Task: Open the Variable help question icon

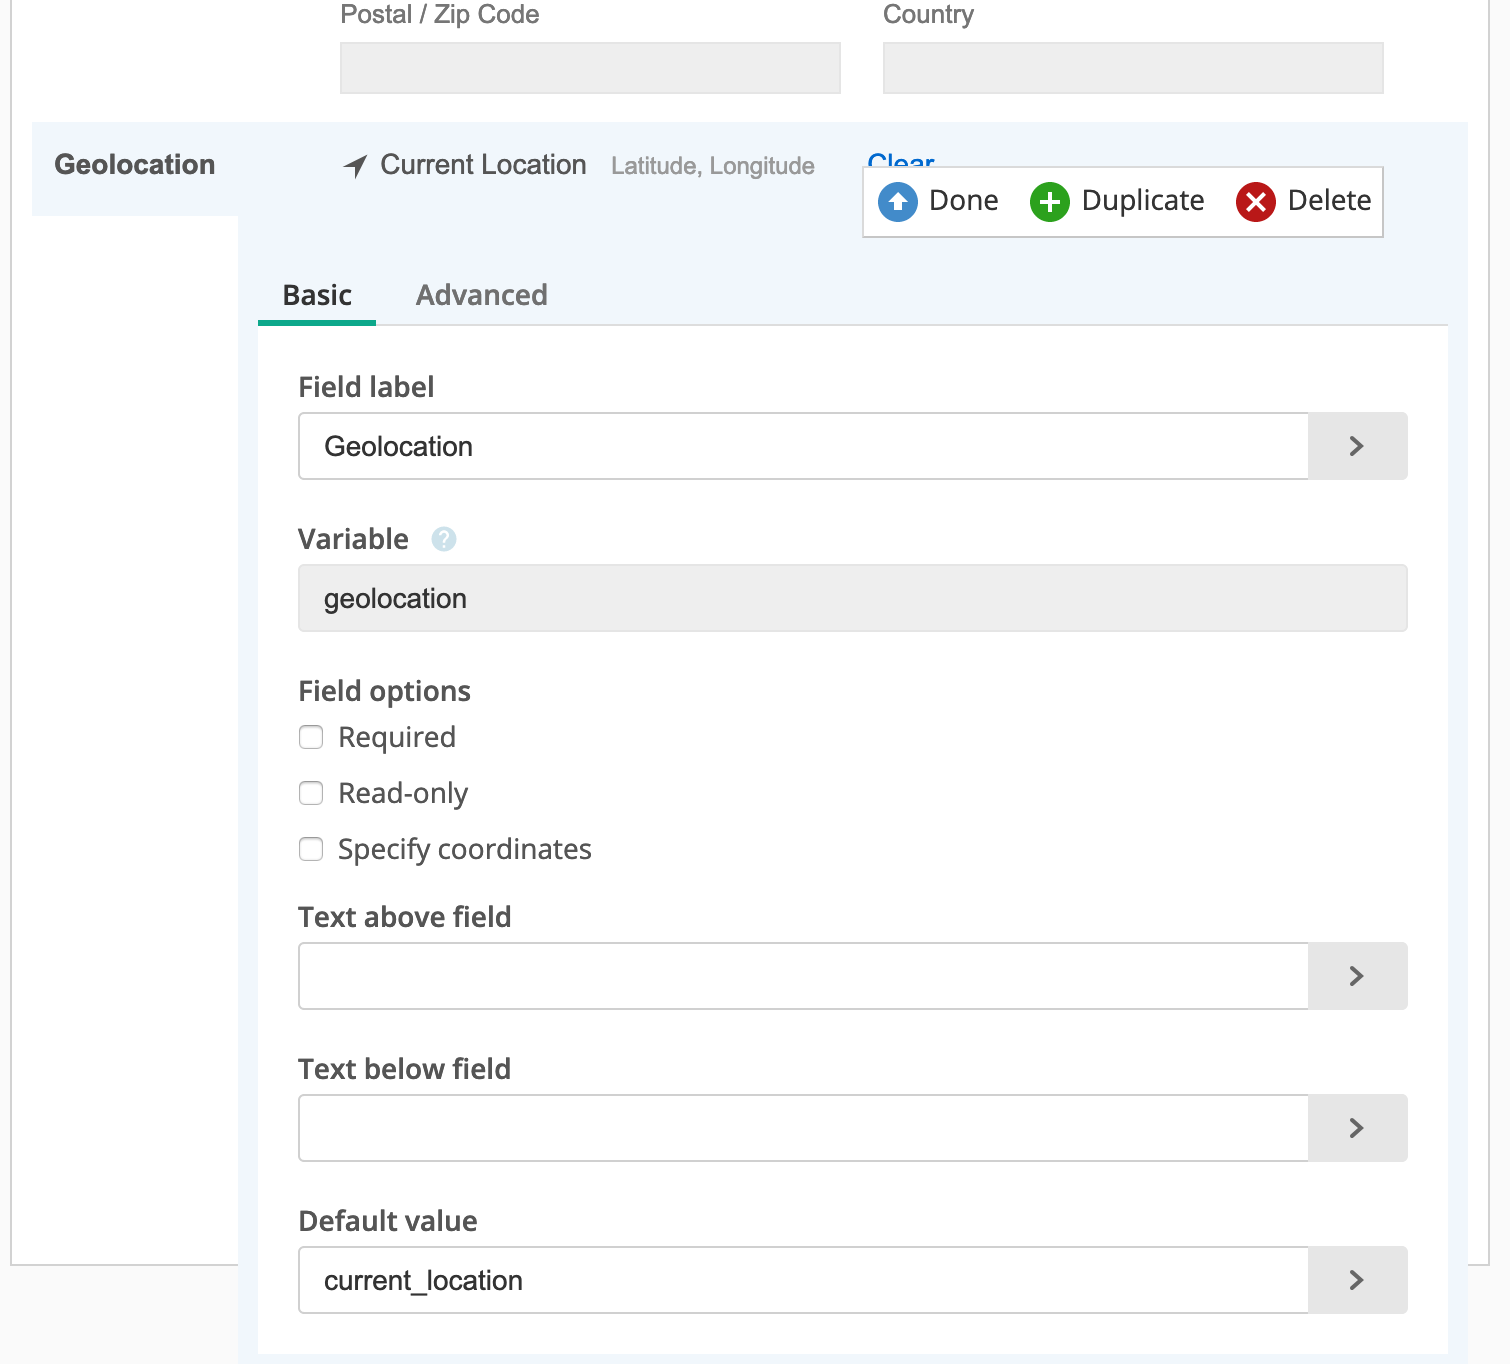Action: coord(443,540)
